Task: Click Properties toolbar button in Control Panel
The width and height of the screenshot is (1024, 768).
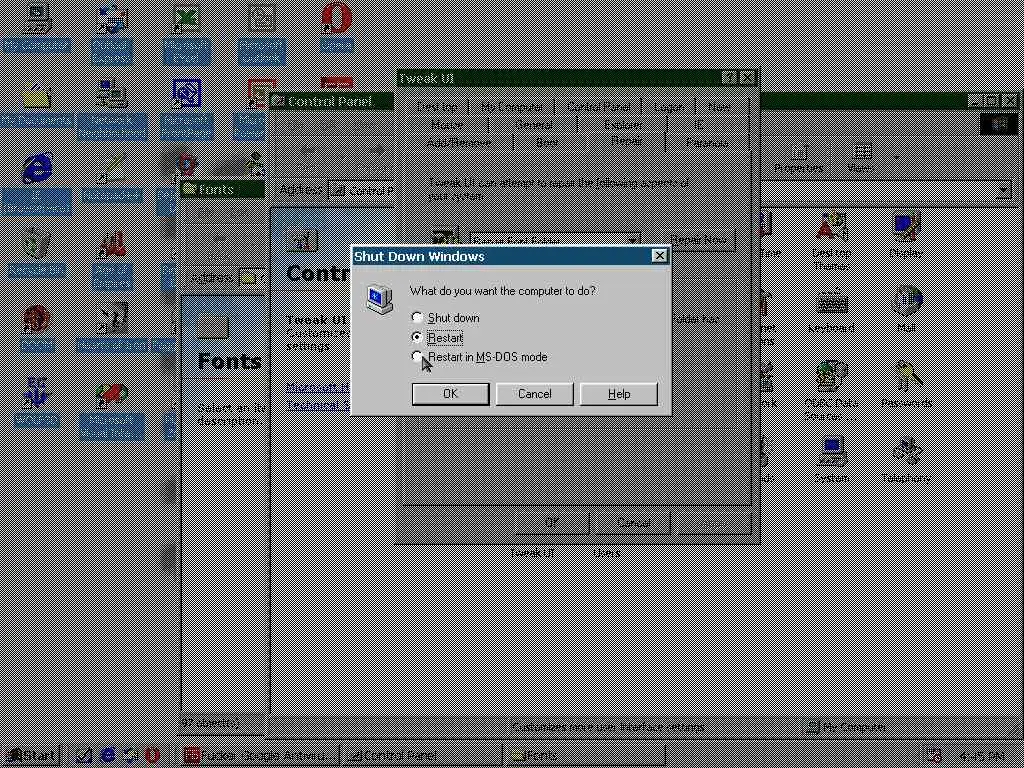Action: (x=798, y=158)
